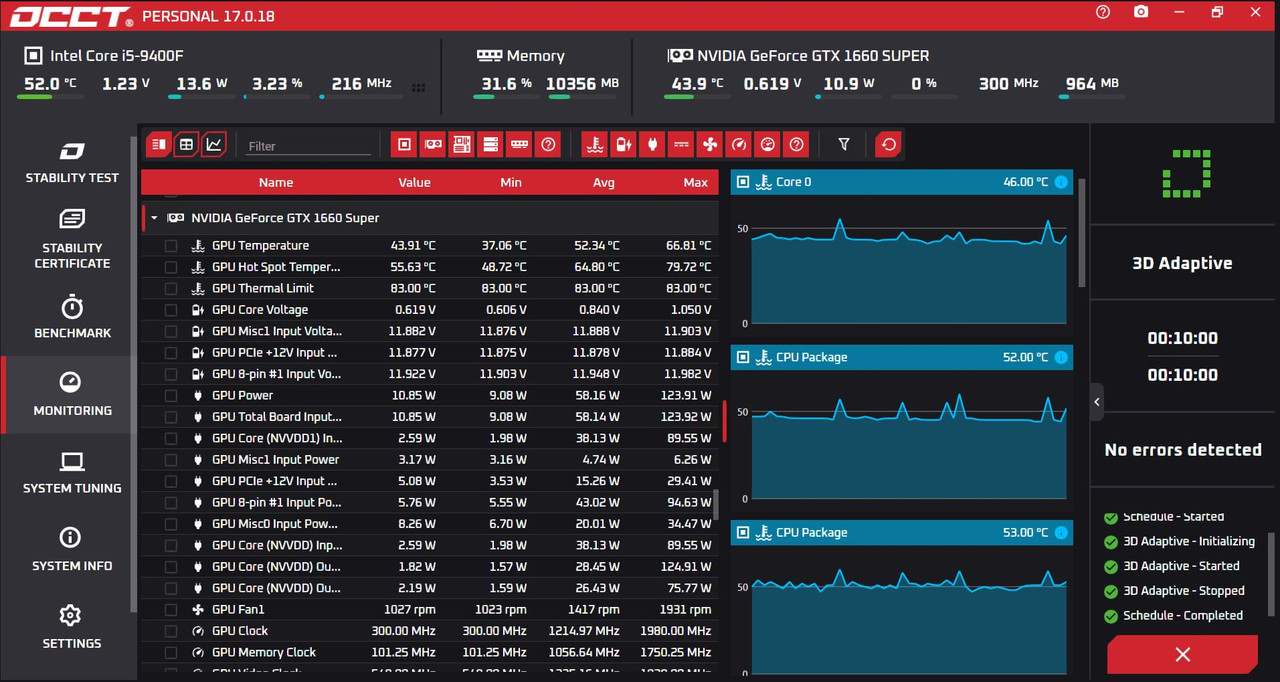Switch to the table-only view mode
Screen dimensions: 1280x682
pyautogui.click(x=186, y=145)
